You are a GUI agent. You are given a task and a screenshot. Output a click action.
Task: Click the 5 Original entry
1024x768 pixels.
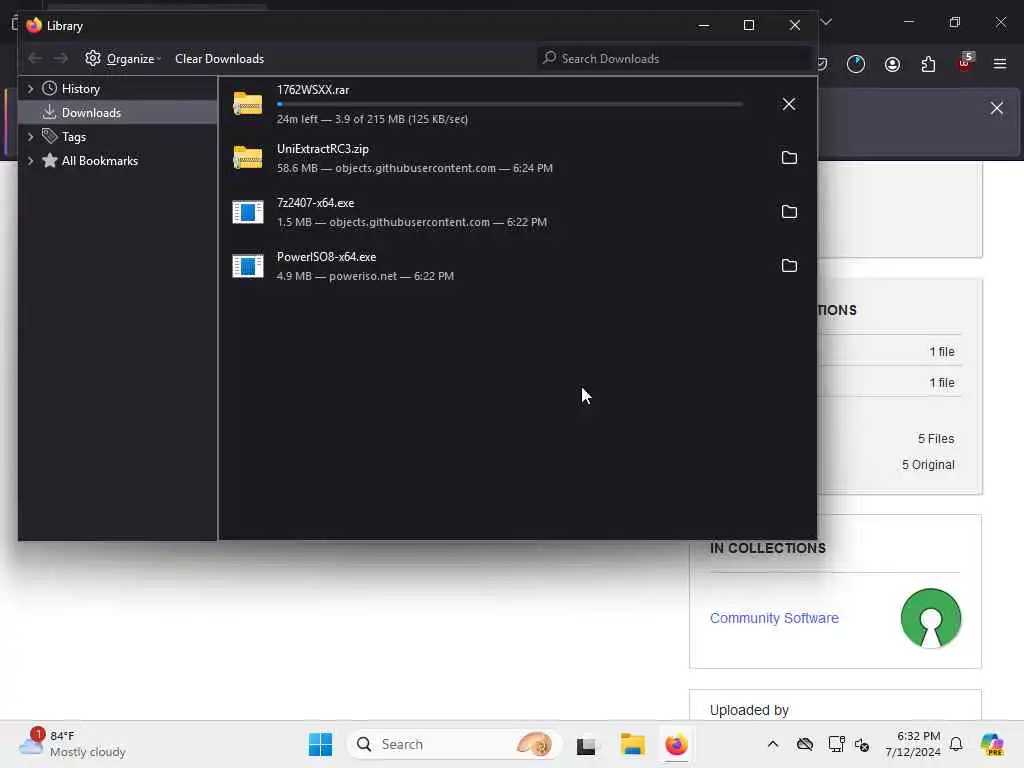928,465
